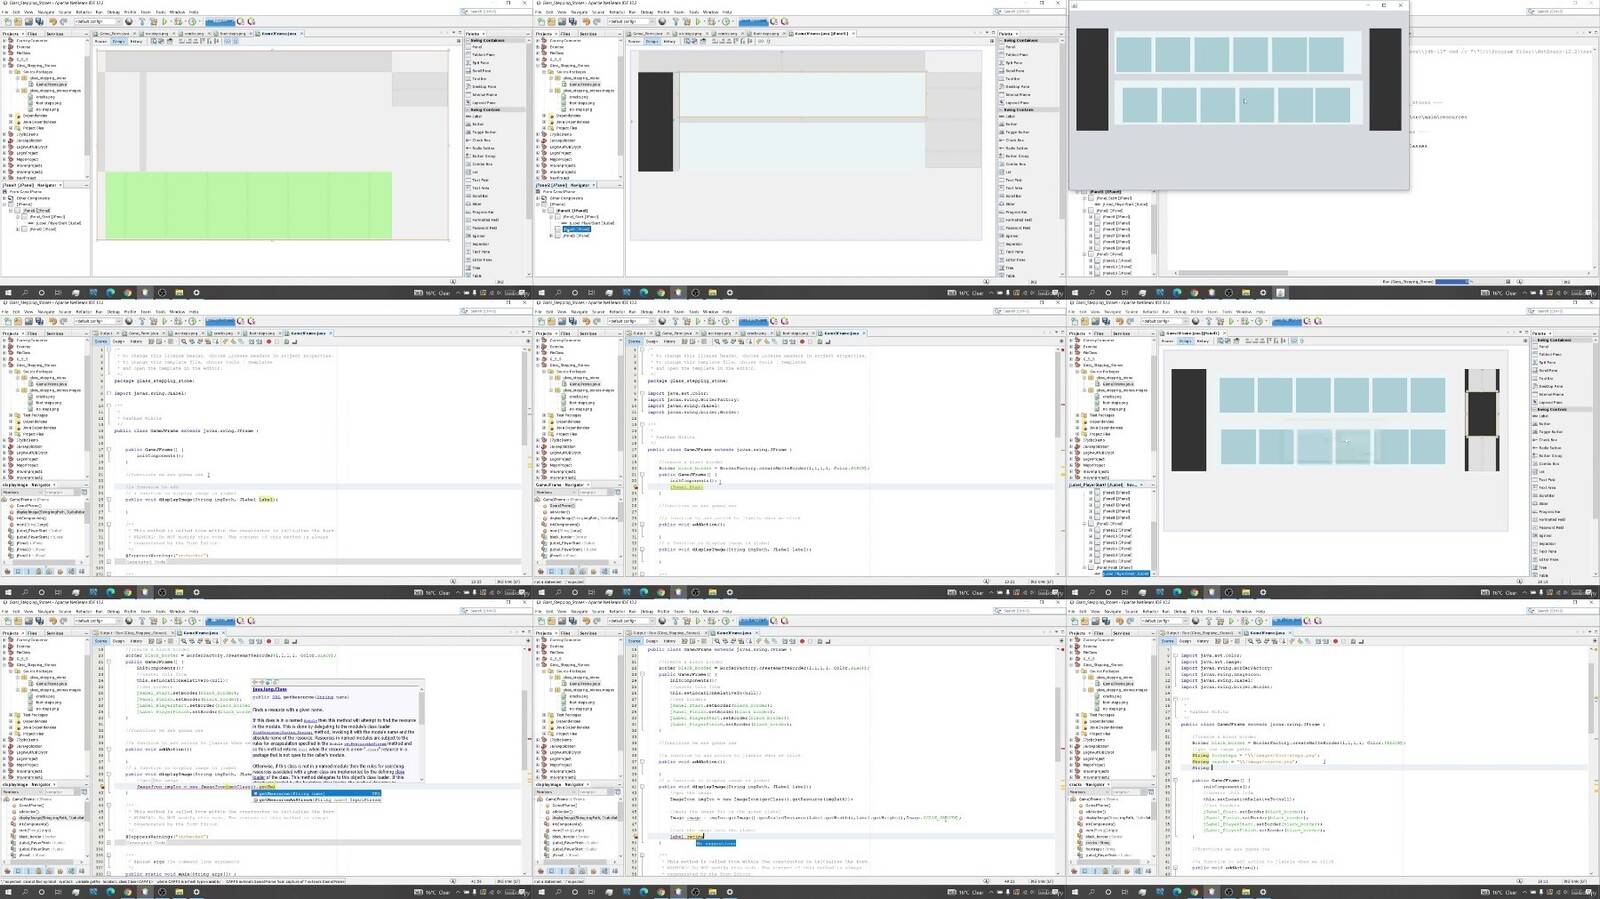Switch to Design view in bottom-left frame editor

pyautogui.click(x=118, y=641)
